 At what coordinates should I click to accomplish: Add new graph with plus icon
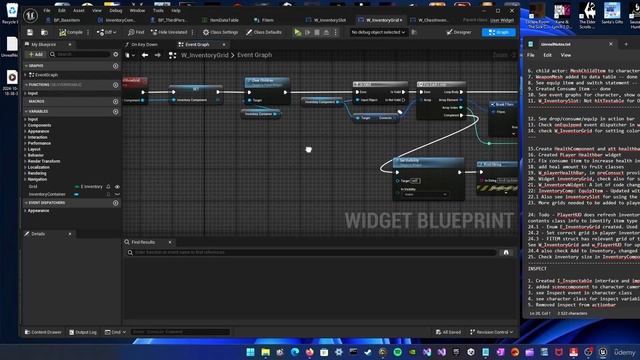[116, 66]
